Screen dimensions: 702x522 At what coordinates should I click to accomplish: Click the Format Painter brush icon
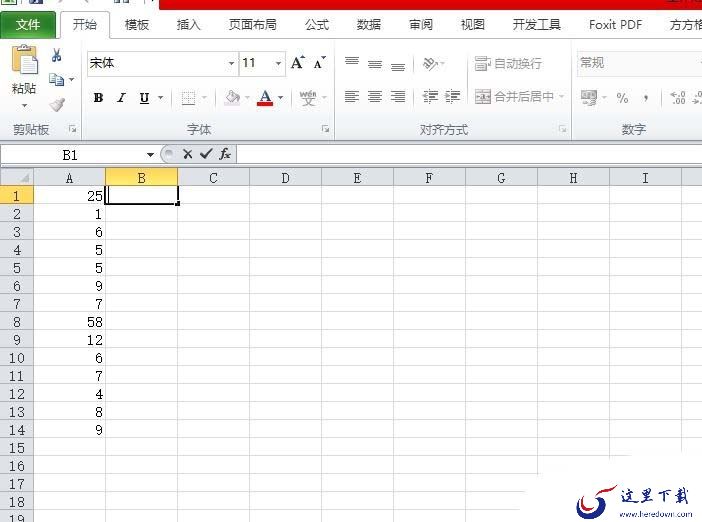point(57,105)
